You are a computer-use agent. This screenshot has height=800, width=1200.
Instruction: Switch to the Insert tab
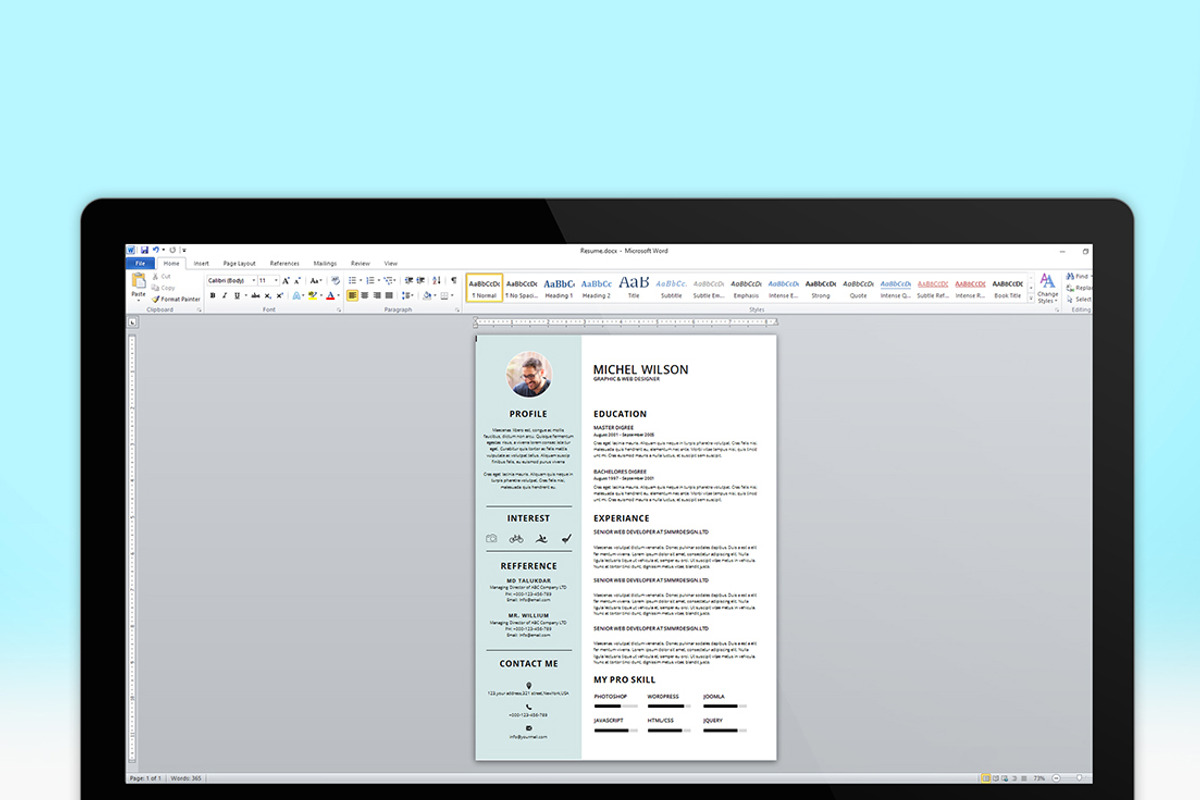pyautogui.click(x=201, y=263)
